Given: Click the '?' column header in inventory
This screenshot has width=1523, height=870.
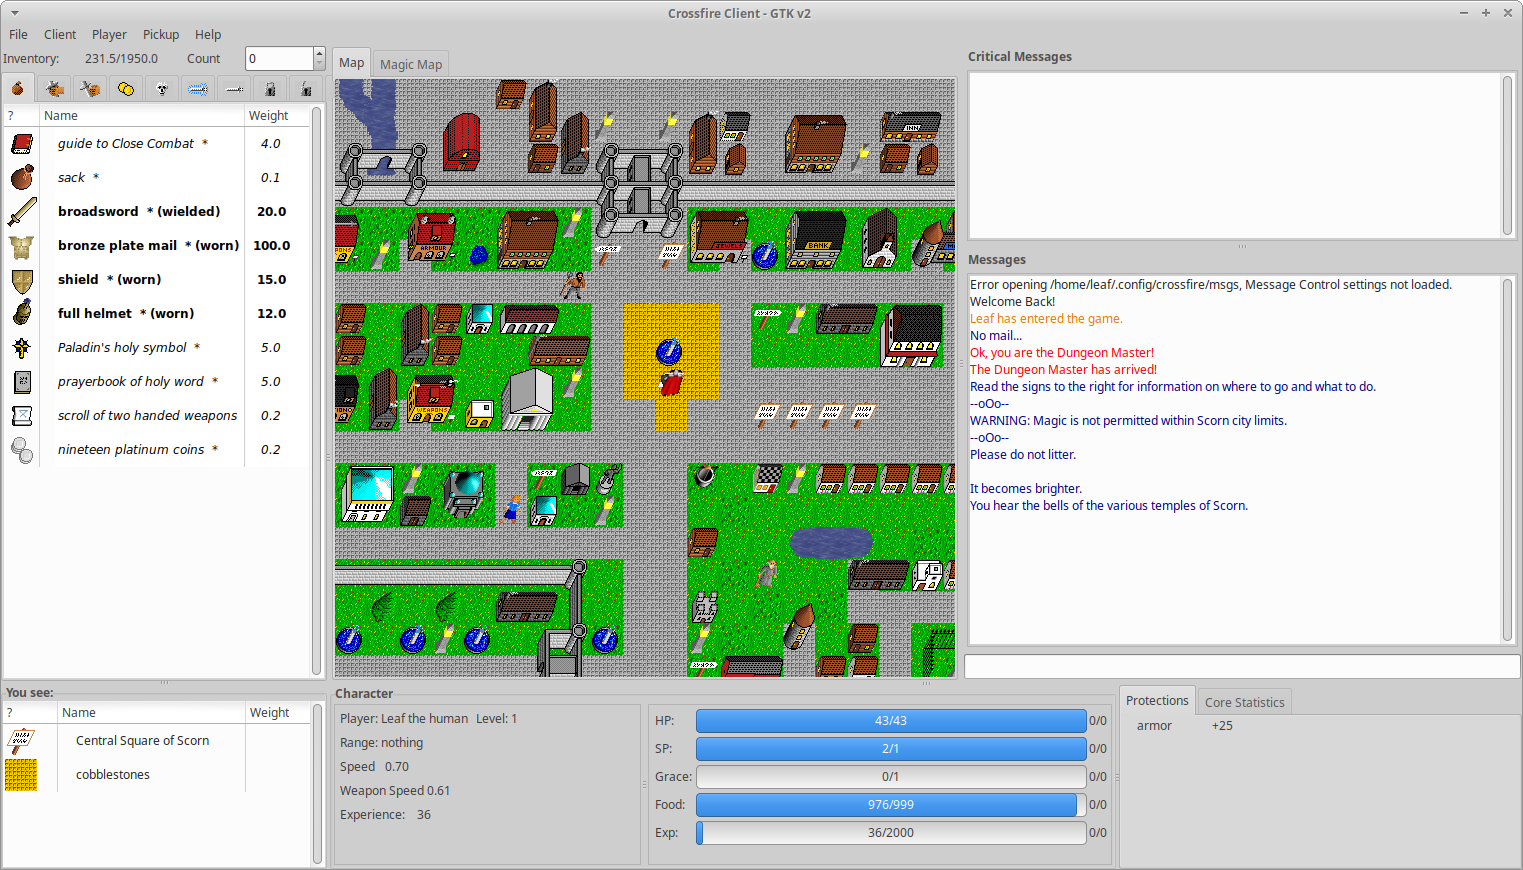Looking at the screenshot, I should [x=21, y=116].
